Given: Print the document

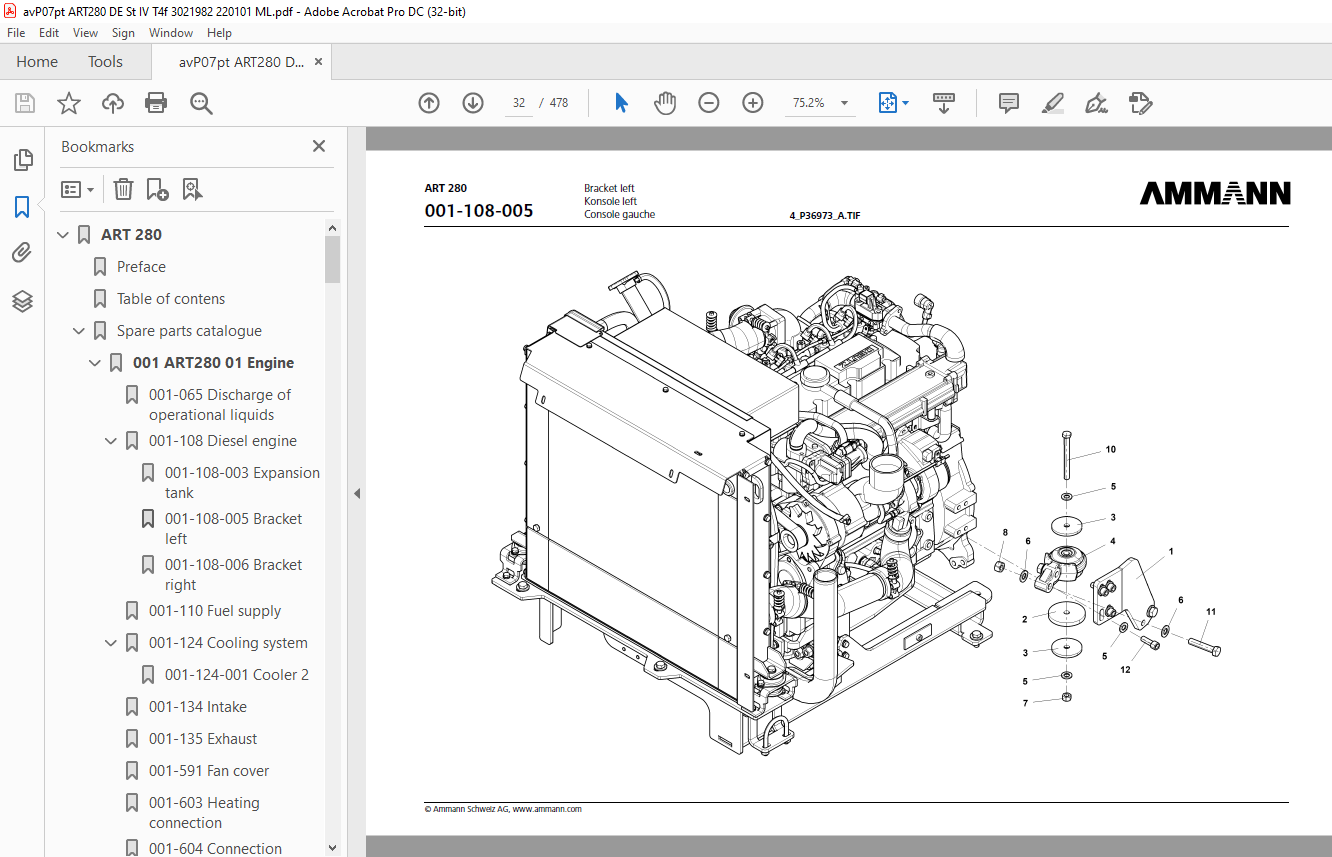Looking at the screenshot, I should (156, 103).
